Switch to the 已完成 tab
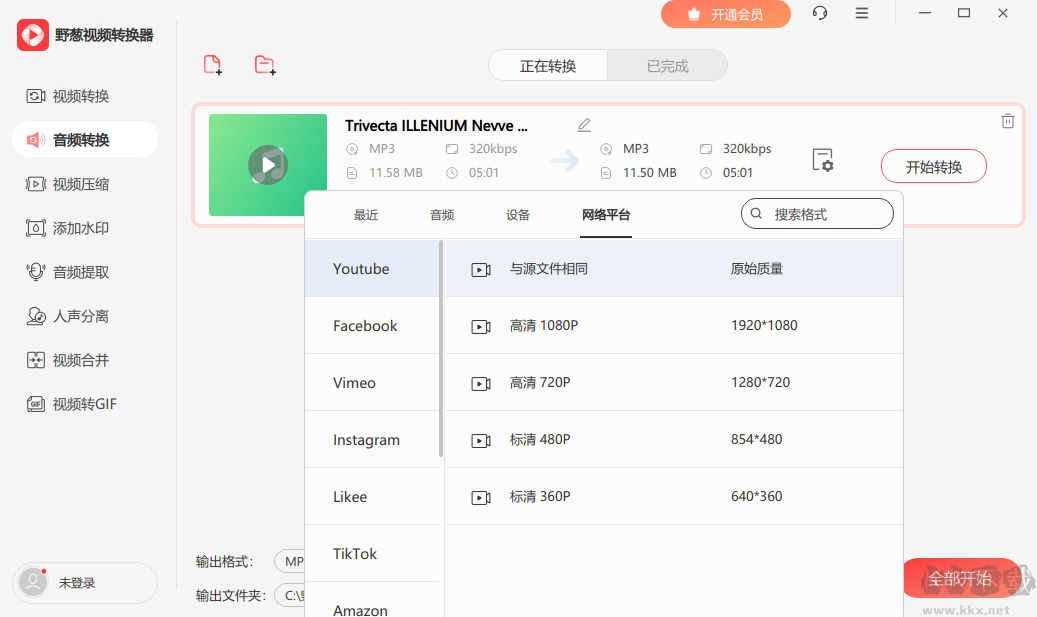The image size is (1037, 617). [x=667, y=64]
